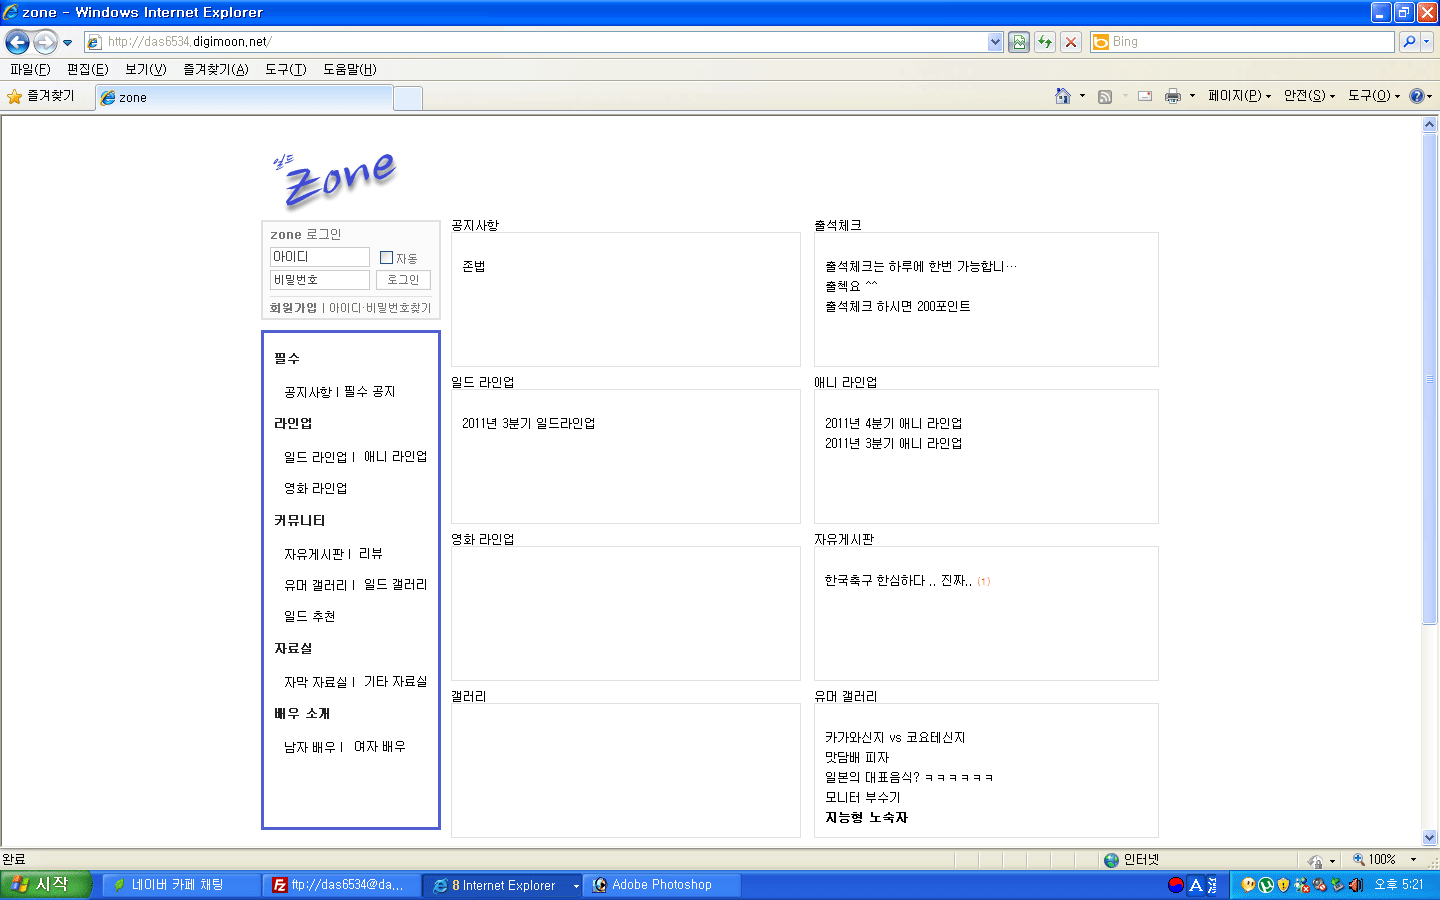Click the 비밀번호 password field

click(320, 280)
